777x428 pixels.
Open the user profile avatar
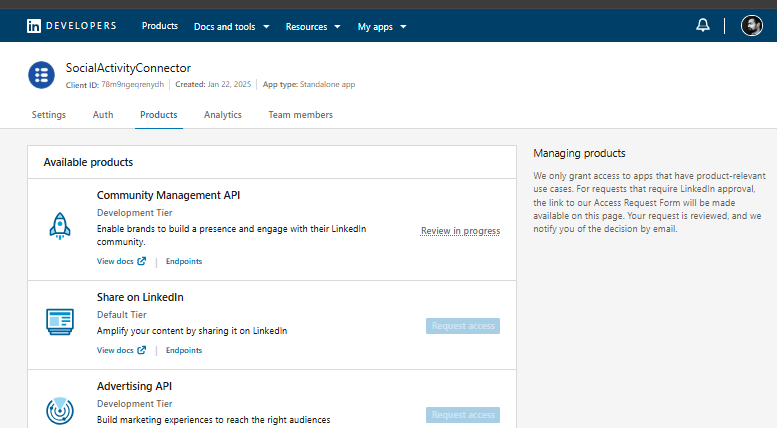point(751,26)
